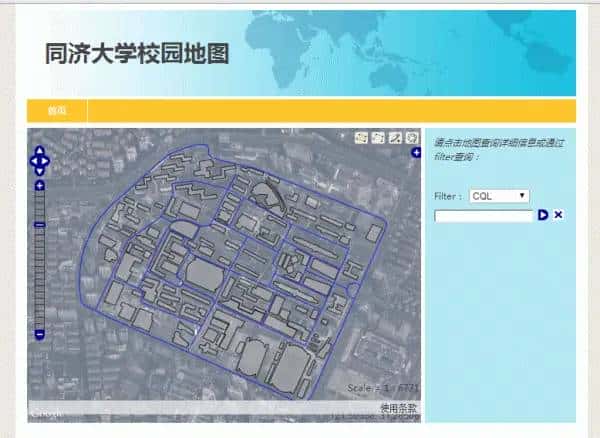600x438 pixels.
Task: Click the Google logo at the map's bottom left
Action: (47, 413)
